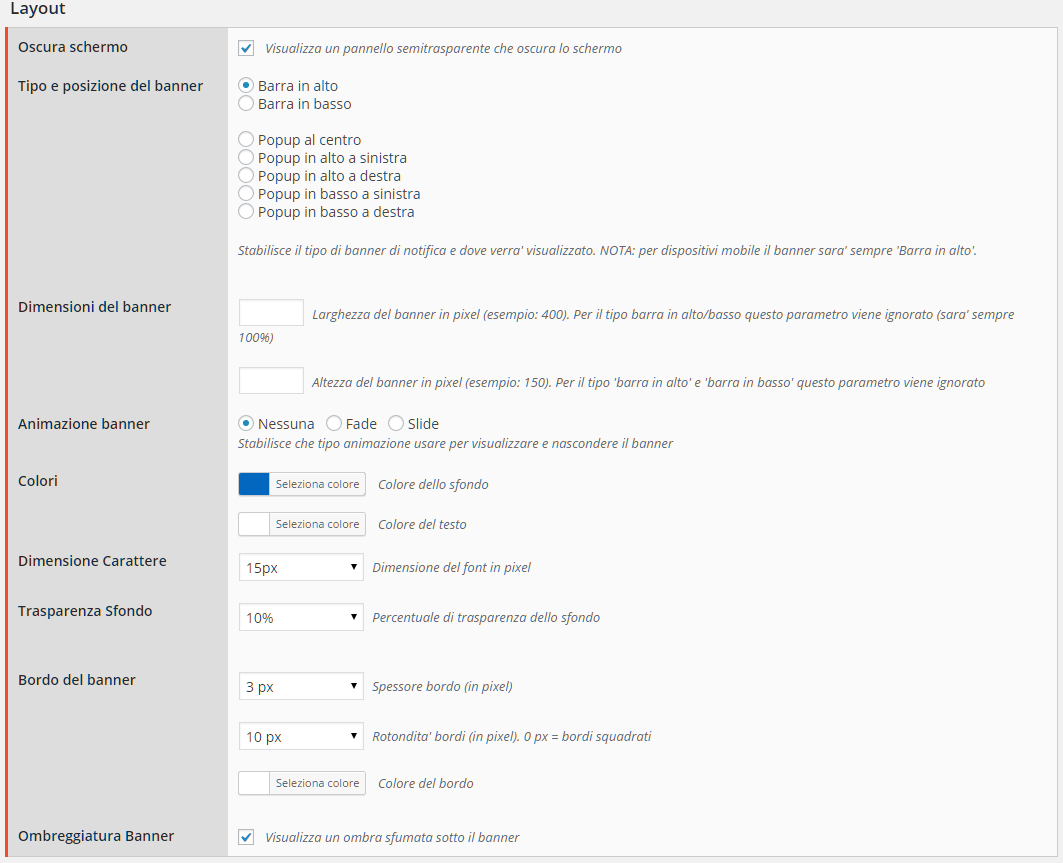Click the Tipo e posizione del banner label
The image size is (1063, 863).
pos(111,86)
